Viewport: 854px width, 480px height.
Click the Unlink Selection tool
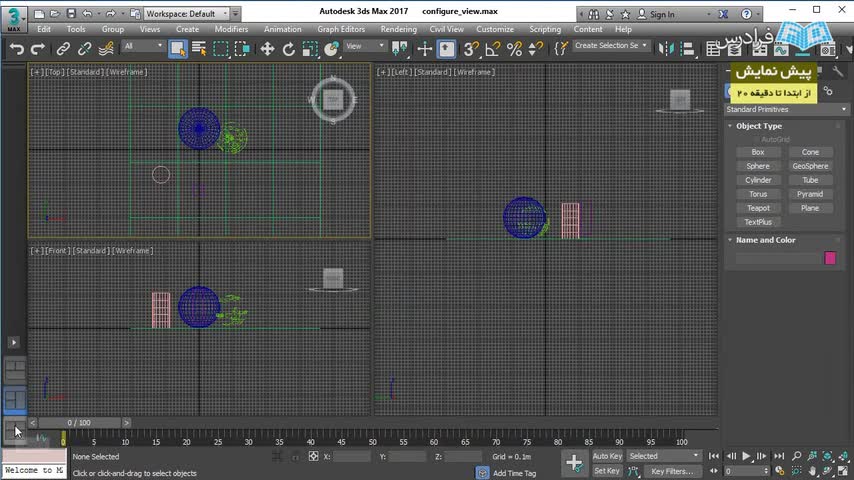[x=84, y=50]
